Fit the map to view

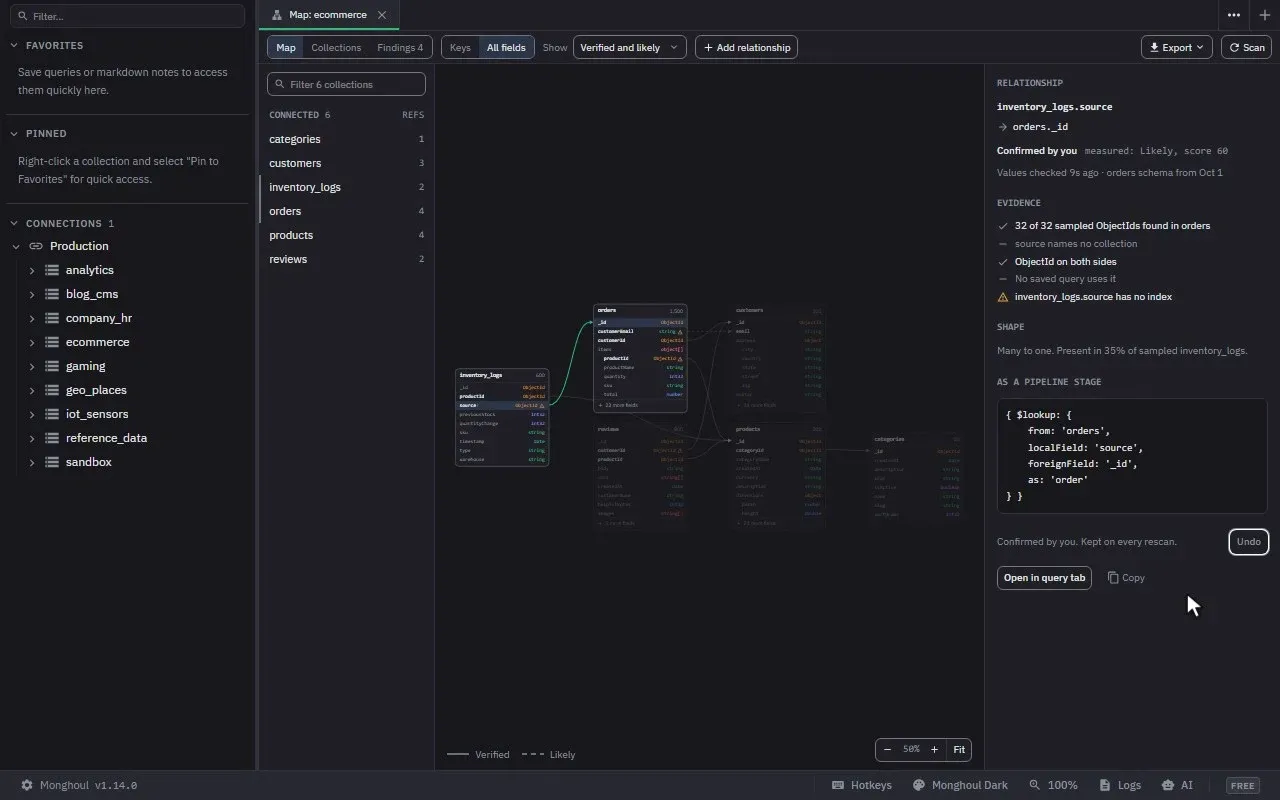click(x=959, y=750)
